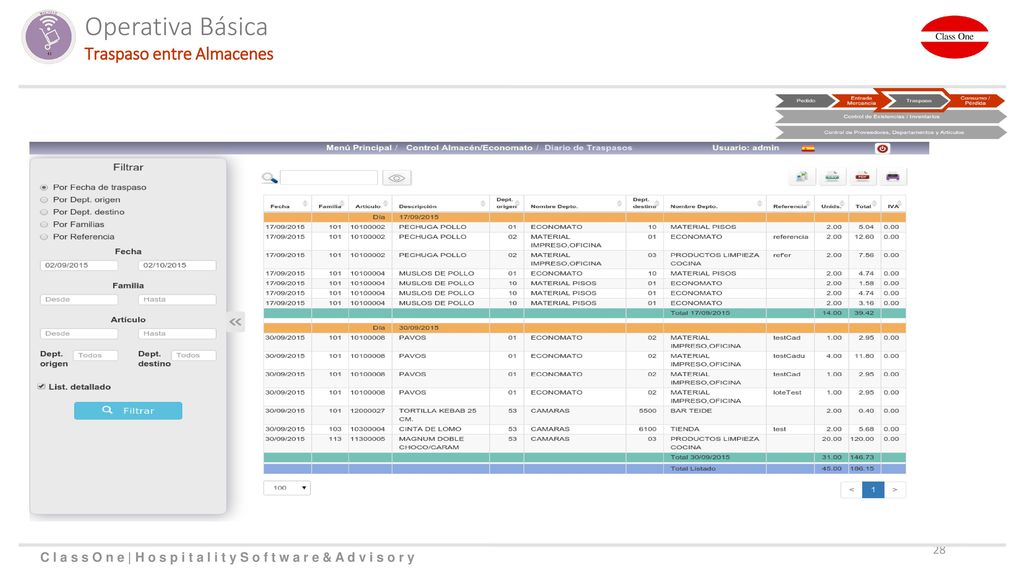The width and height of the screenshot is (1024, 576).
Task: Click the blue Filtrar button
Action: tap(128, 411)
